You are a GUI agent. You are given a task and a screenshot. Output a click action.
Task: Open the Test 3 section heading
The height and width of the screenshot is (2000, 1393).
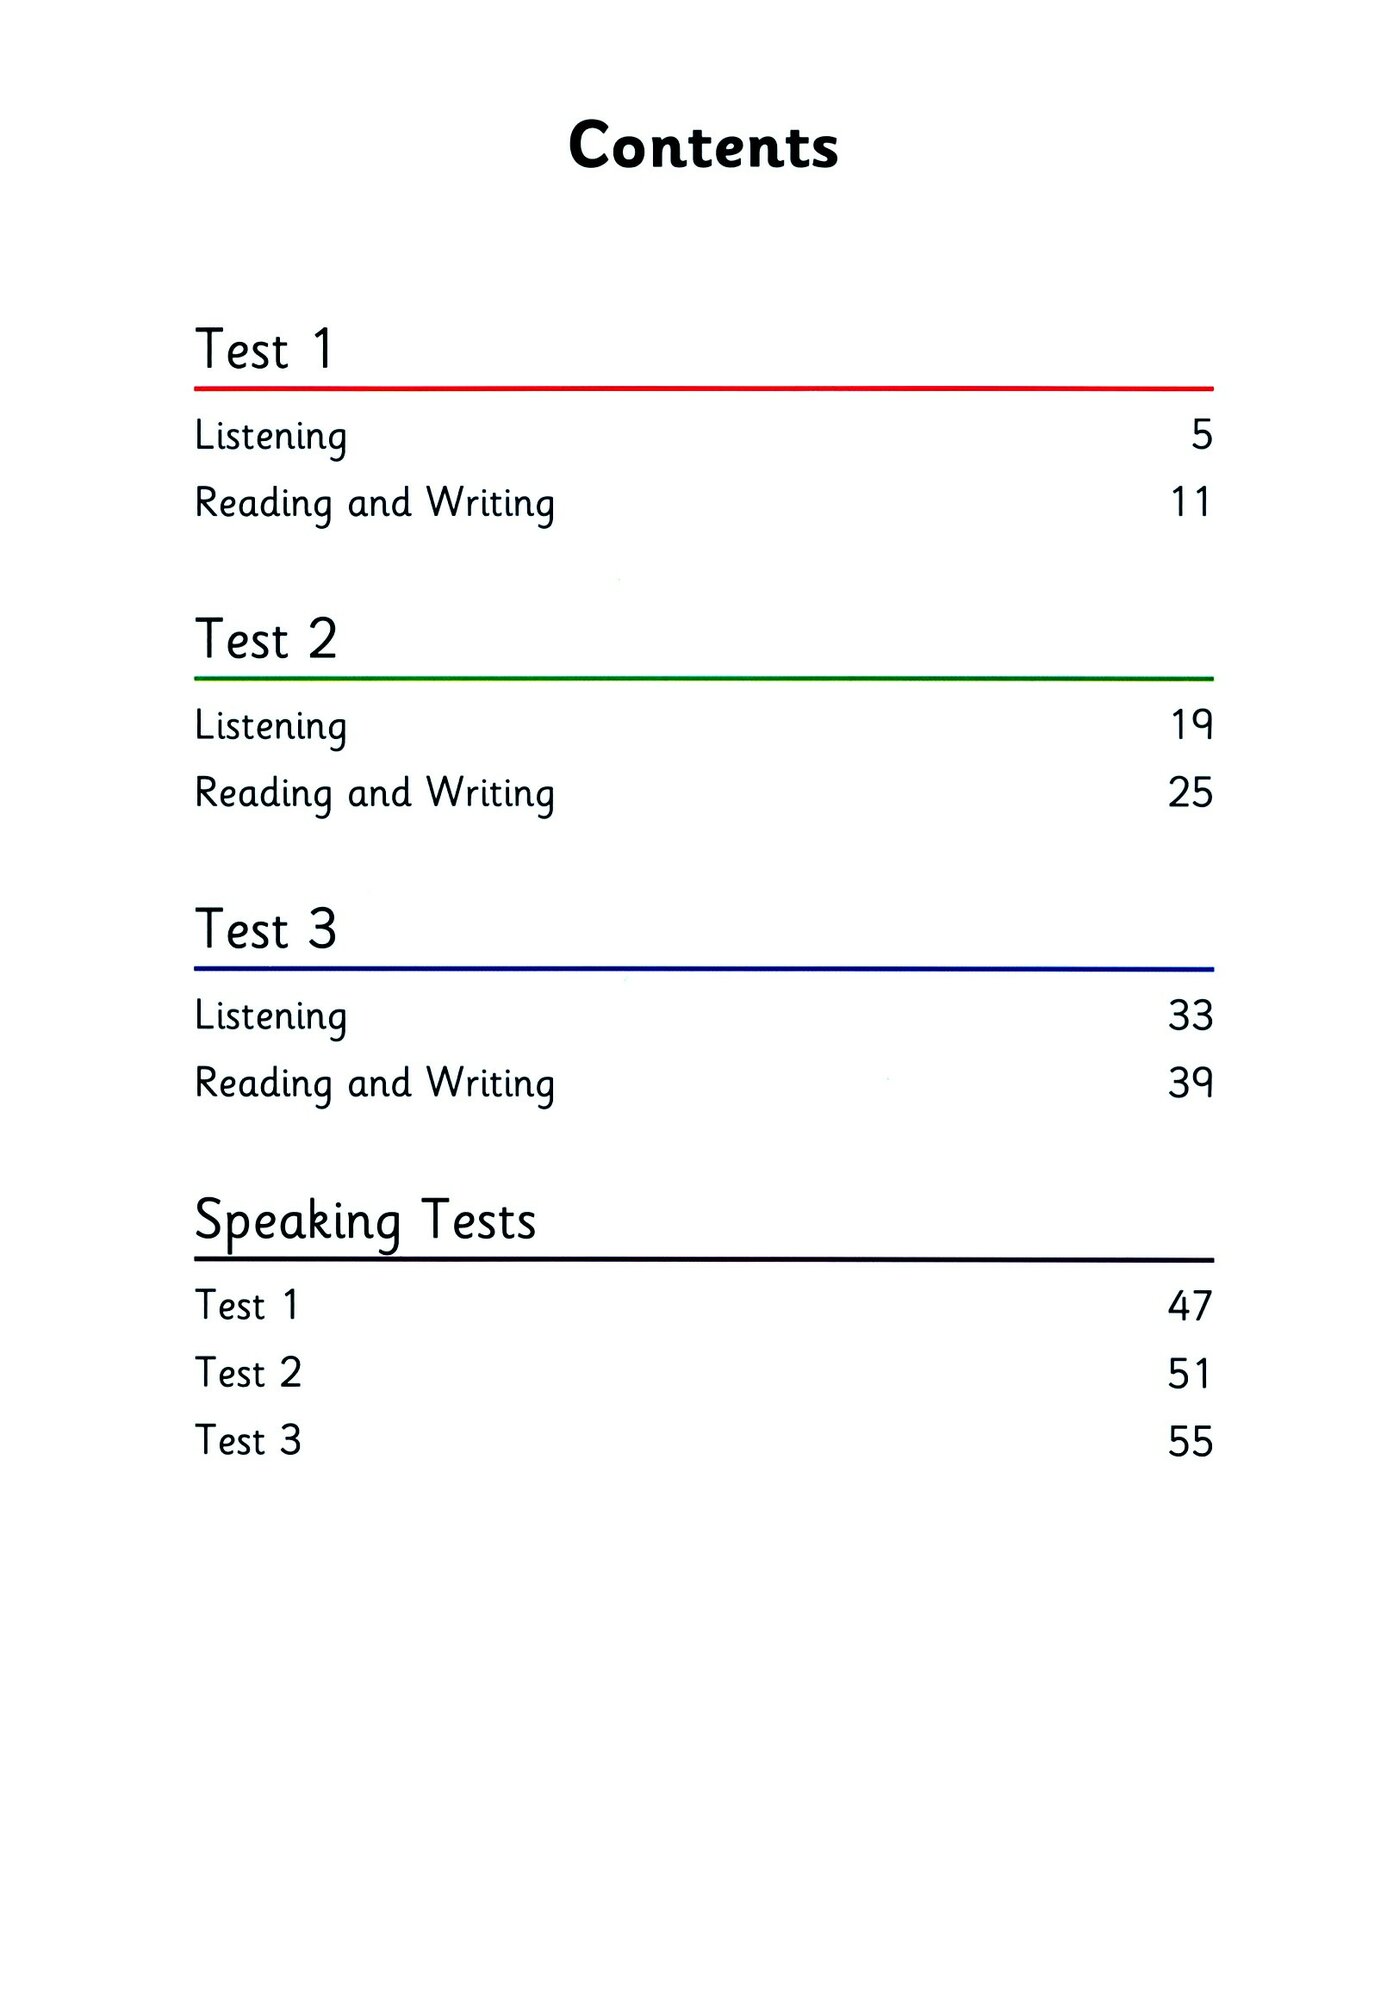point(266,929)
